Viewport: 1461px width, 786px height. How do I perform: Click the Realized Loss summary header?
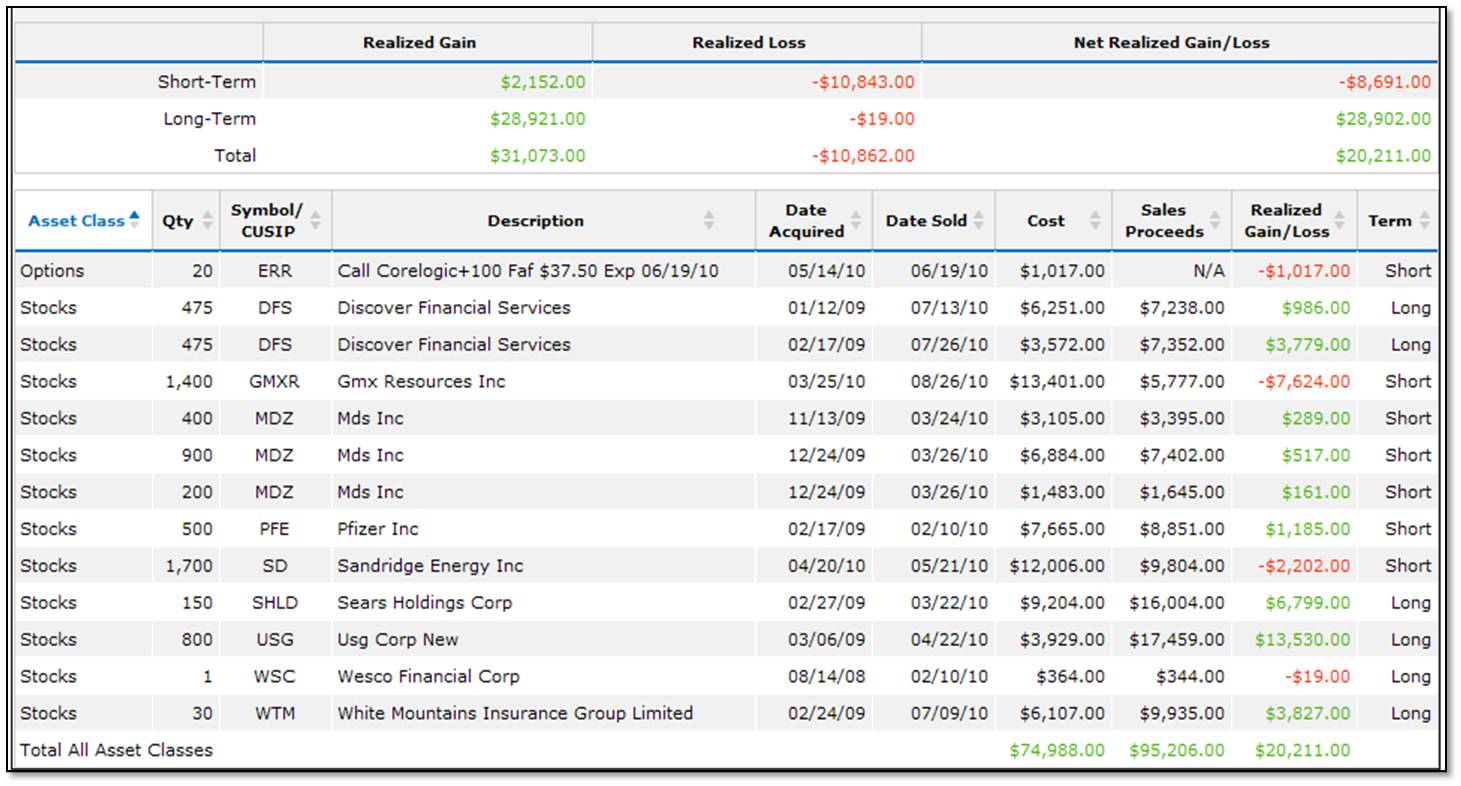coord(748,43)
